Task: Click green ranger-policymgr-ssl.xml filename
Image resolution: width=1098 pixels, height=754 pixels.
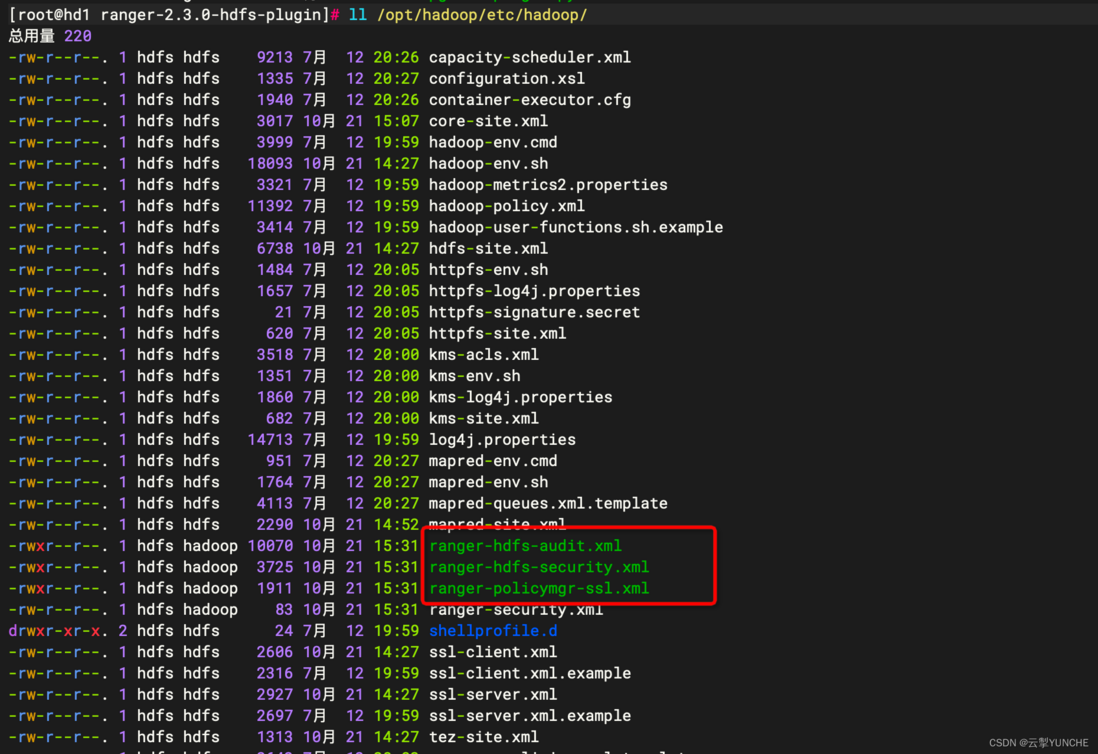Action: coord(538,588)
